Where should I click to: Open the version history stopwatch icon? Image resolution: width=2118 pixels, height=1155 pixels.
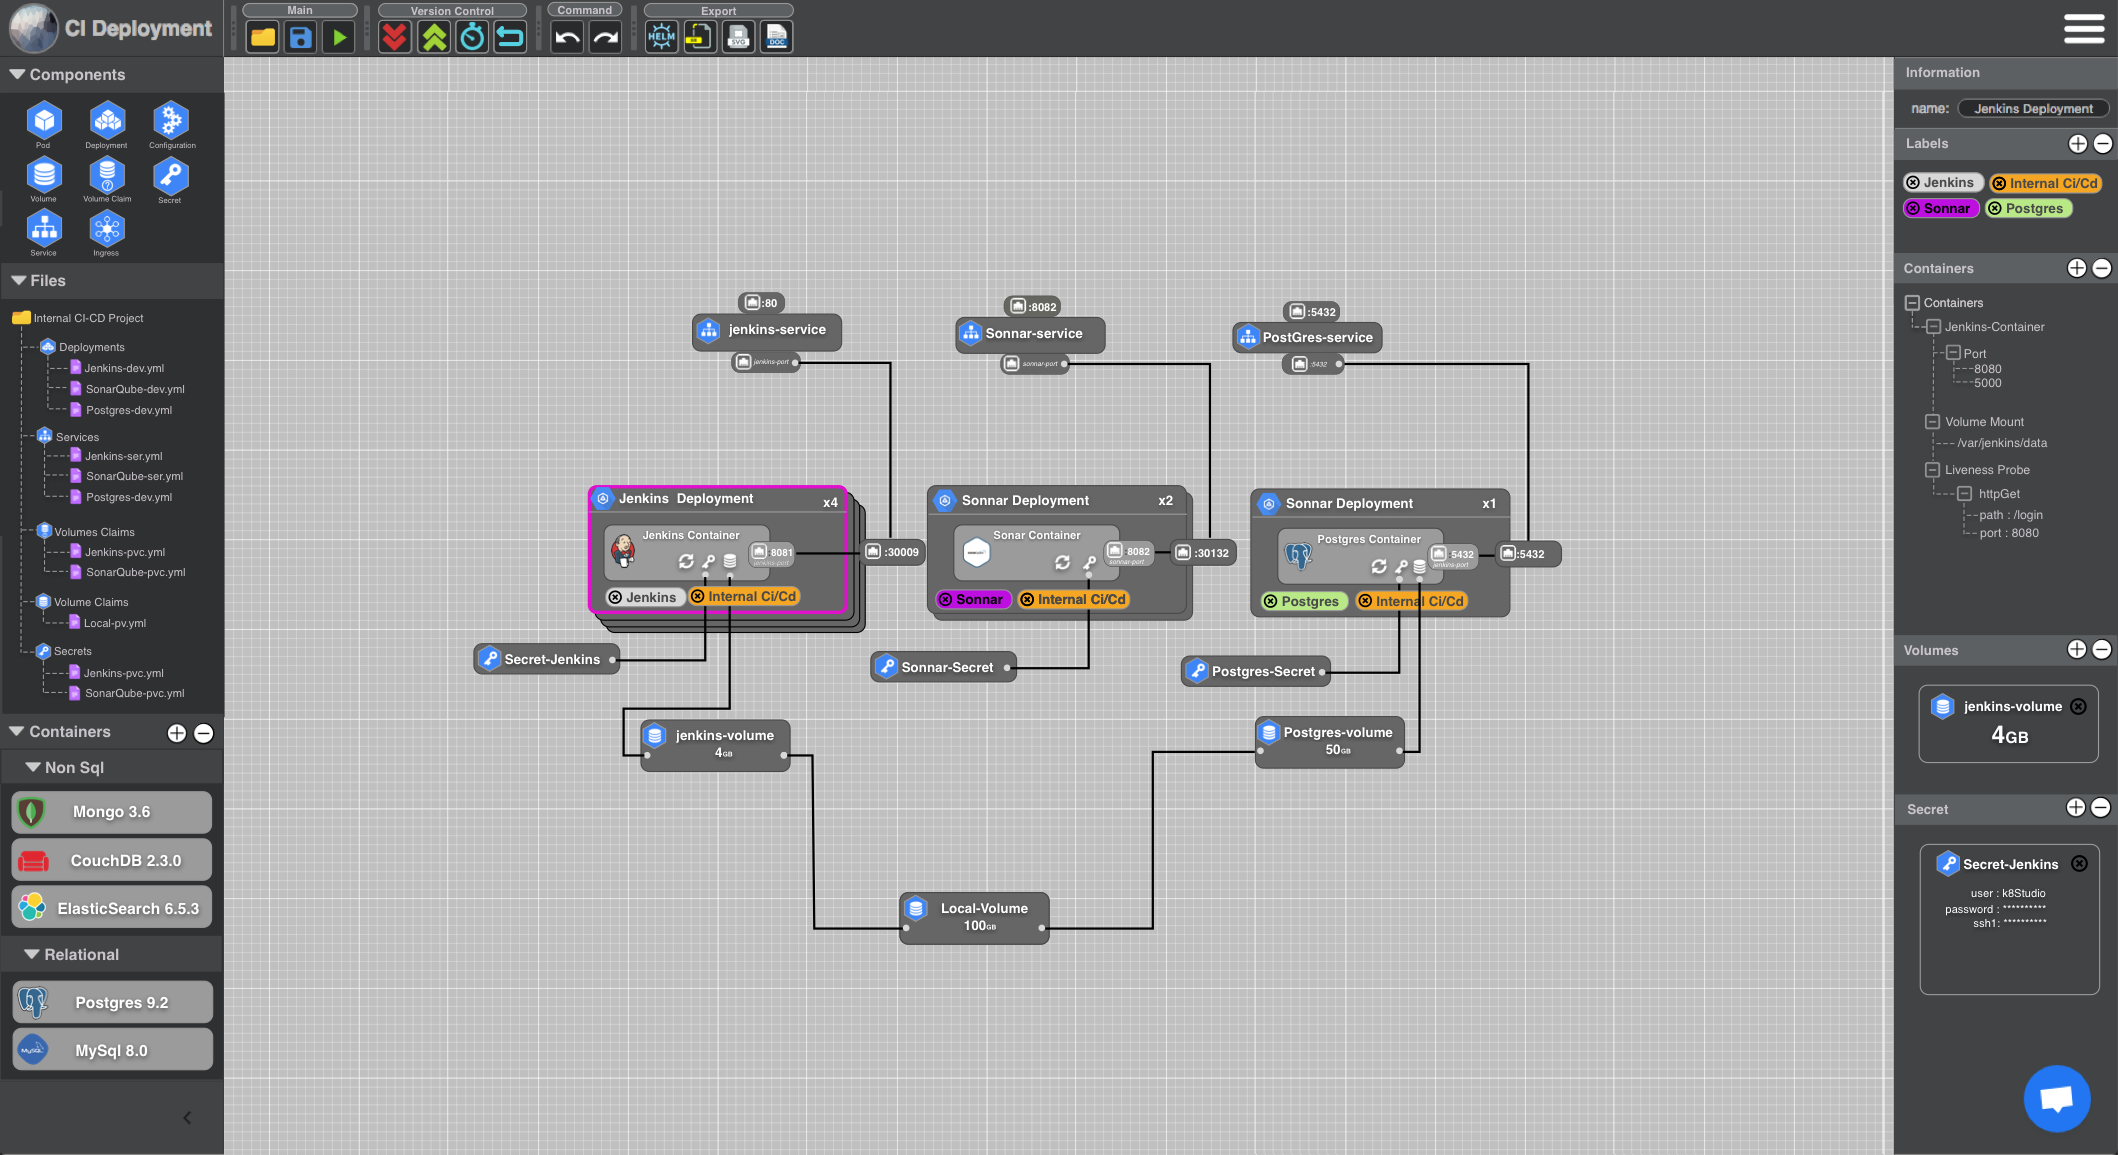(472, 38)
